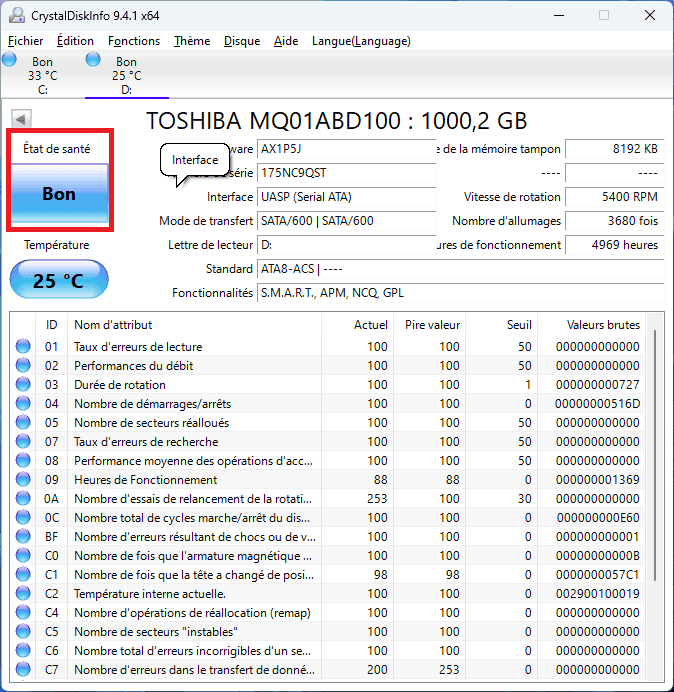Select the Température interne actuelle row

pyautogui.click(x=328, y=593)
